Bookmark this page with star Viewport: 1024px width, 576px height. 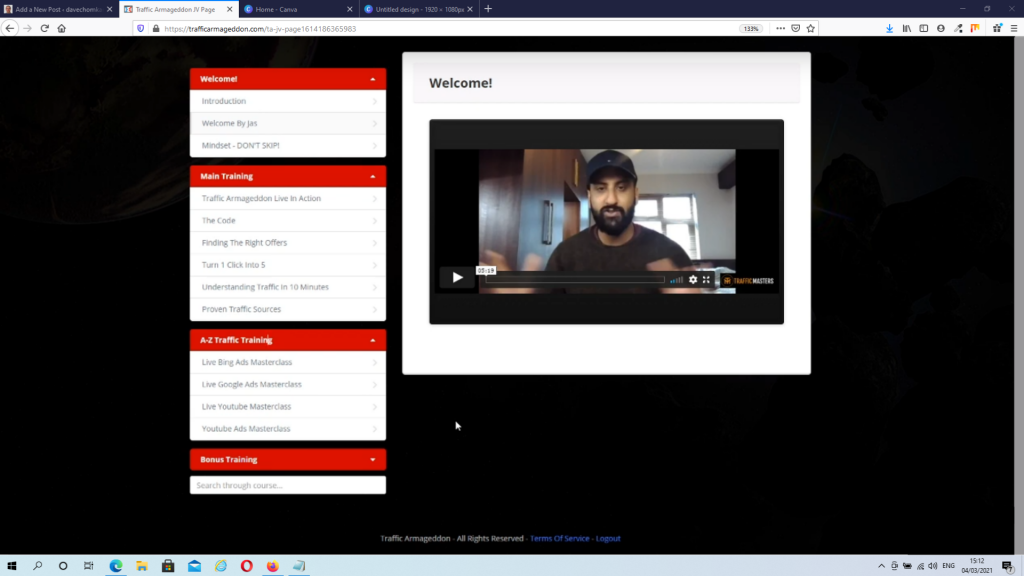tap(810, 29)
